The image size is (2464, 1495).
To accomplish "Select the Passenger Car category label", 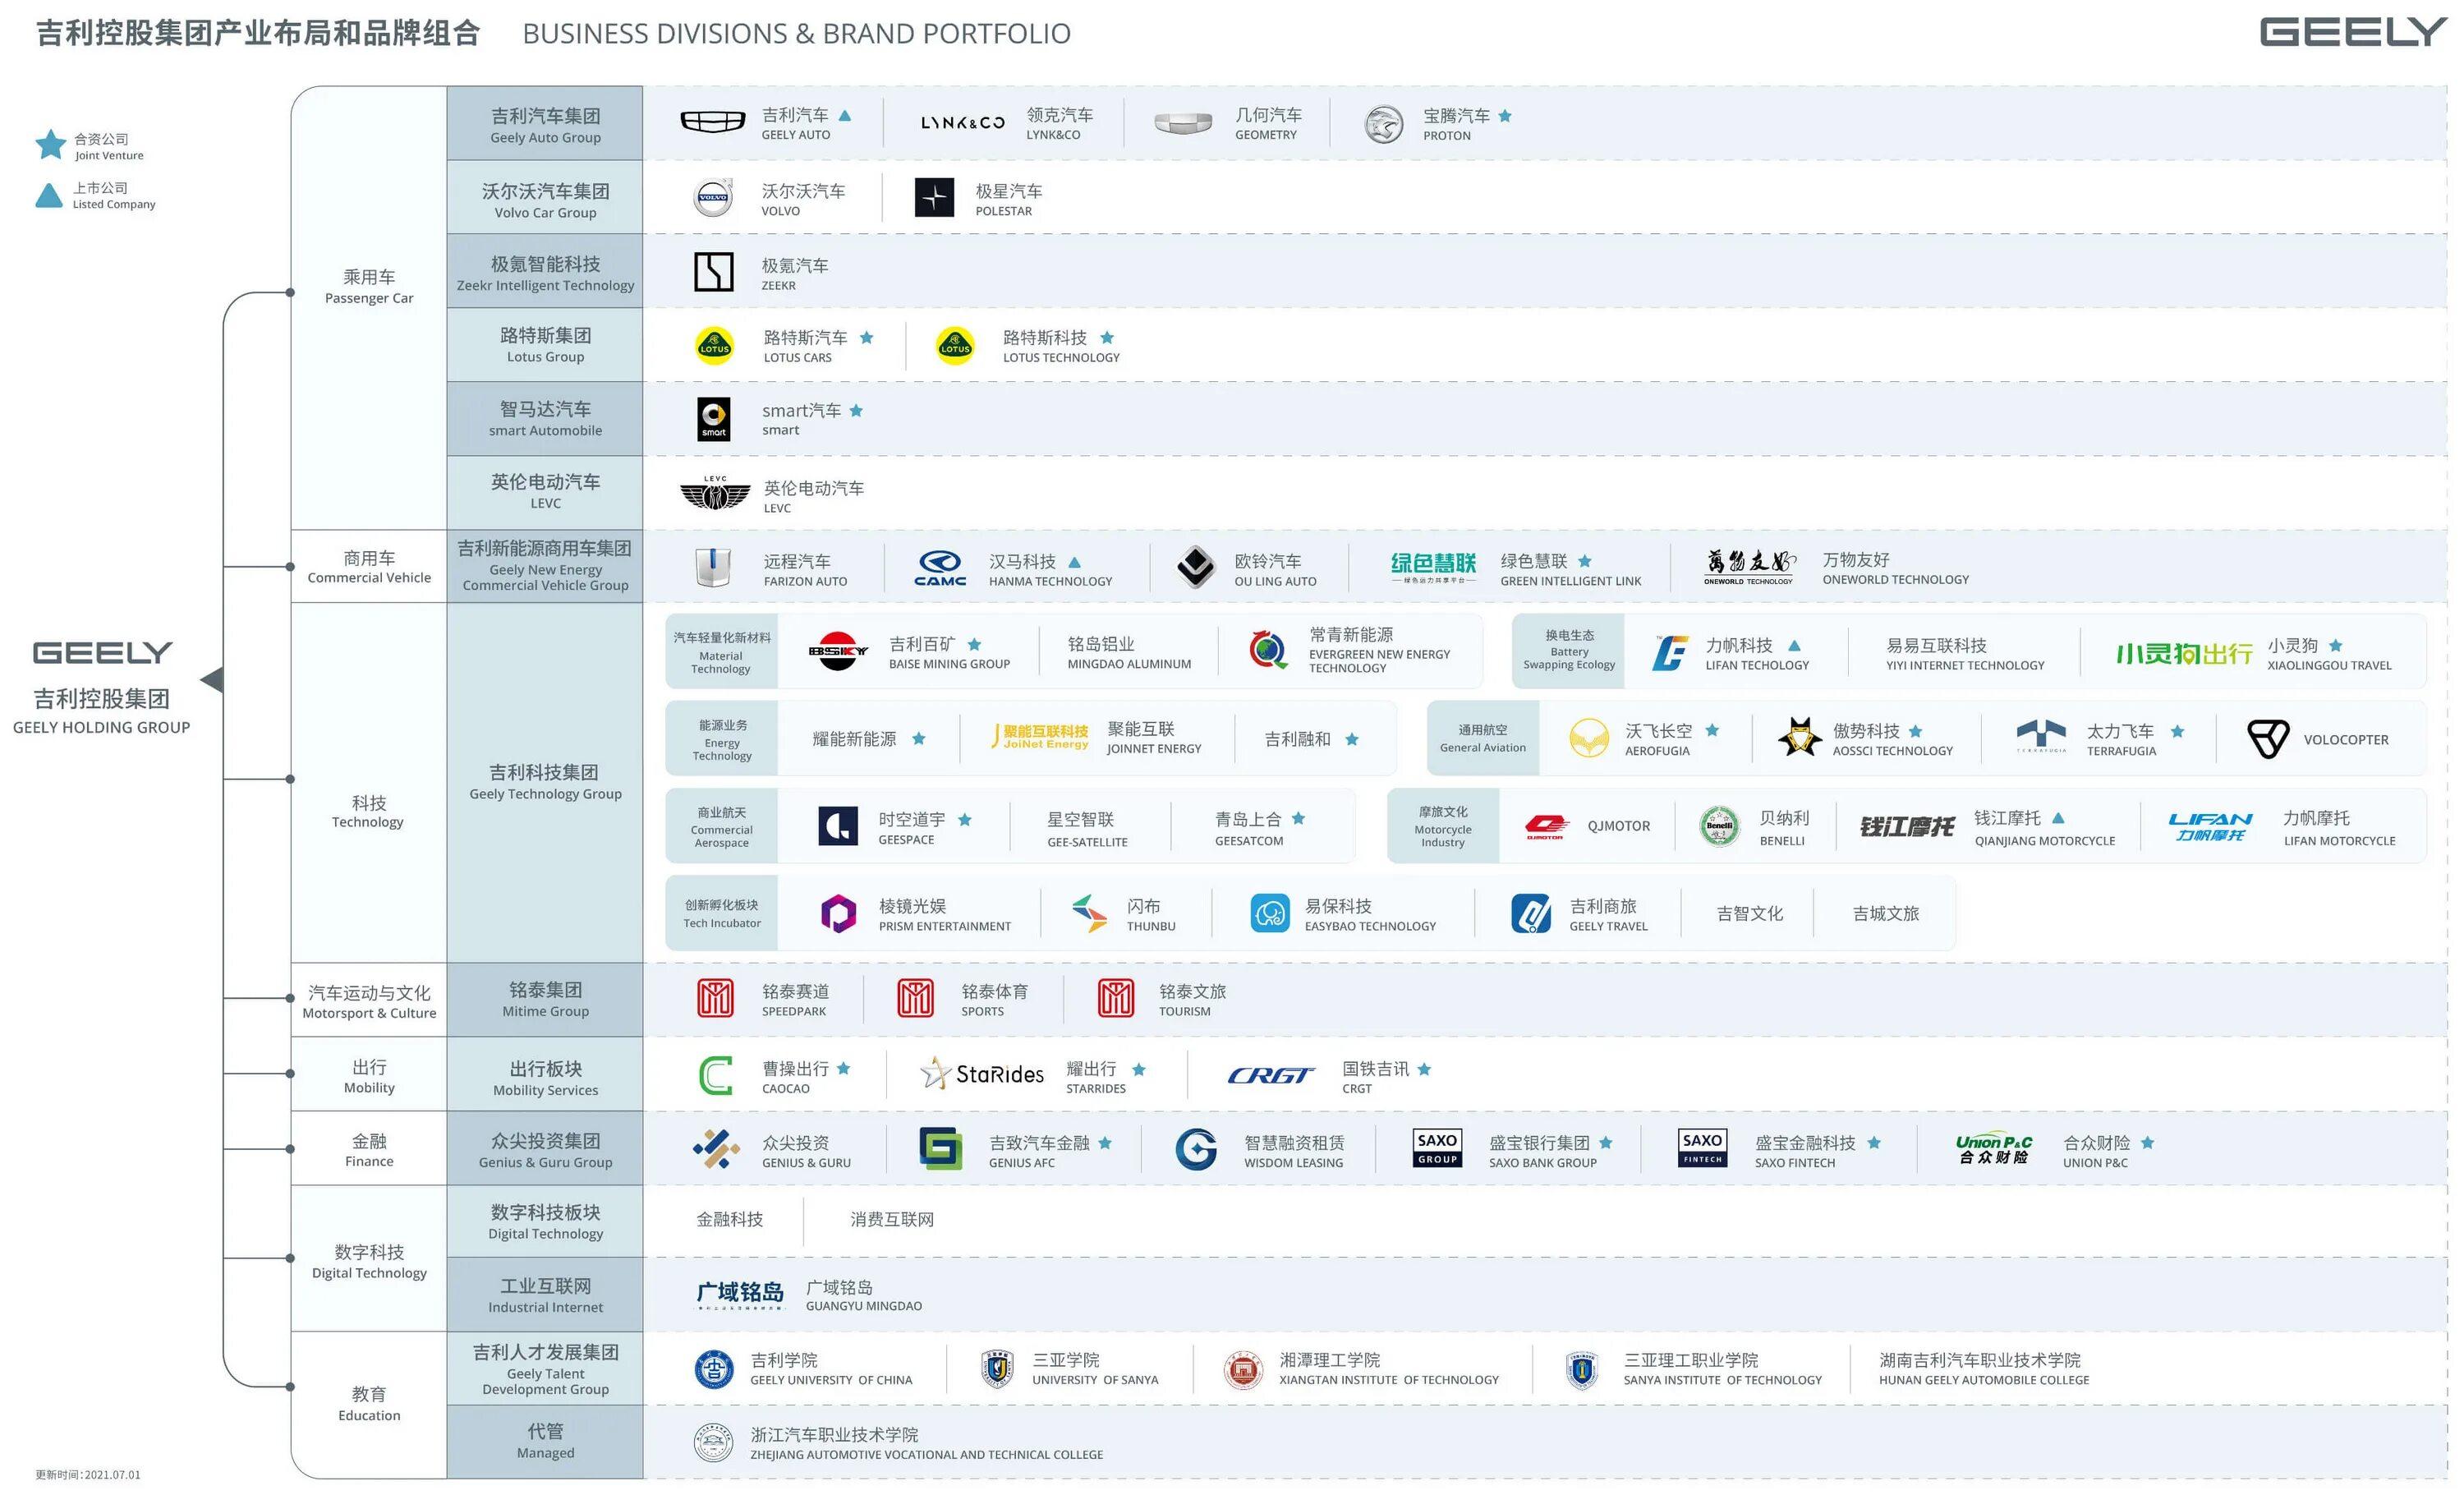I will coord(368,286).
